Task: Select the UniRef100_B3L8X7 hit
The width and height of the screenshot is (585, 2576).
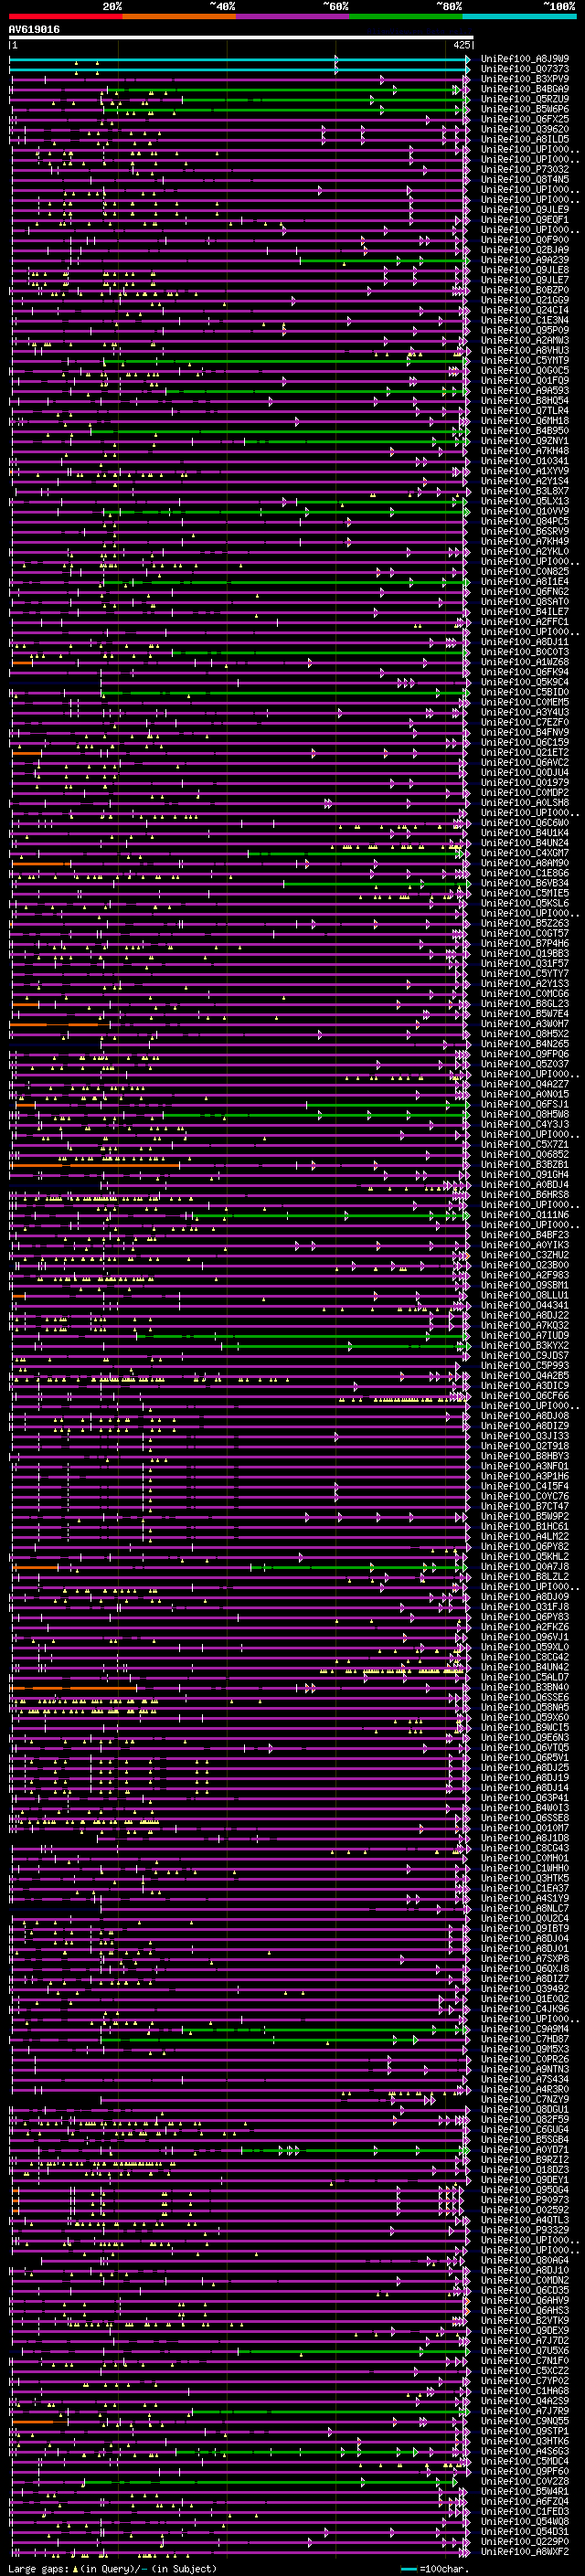Action: 525,491
